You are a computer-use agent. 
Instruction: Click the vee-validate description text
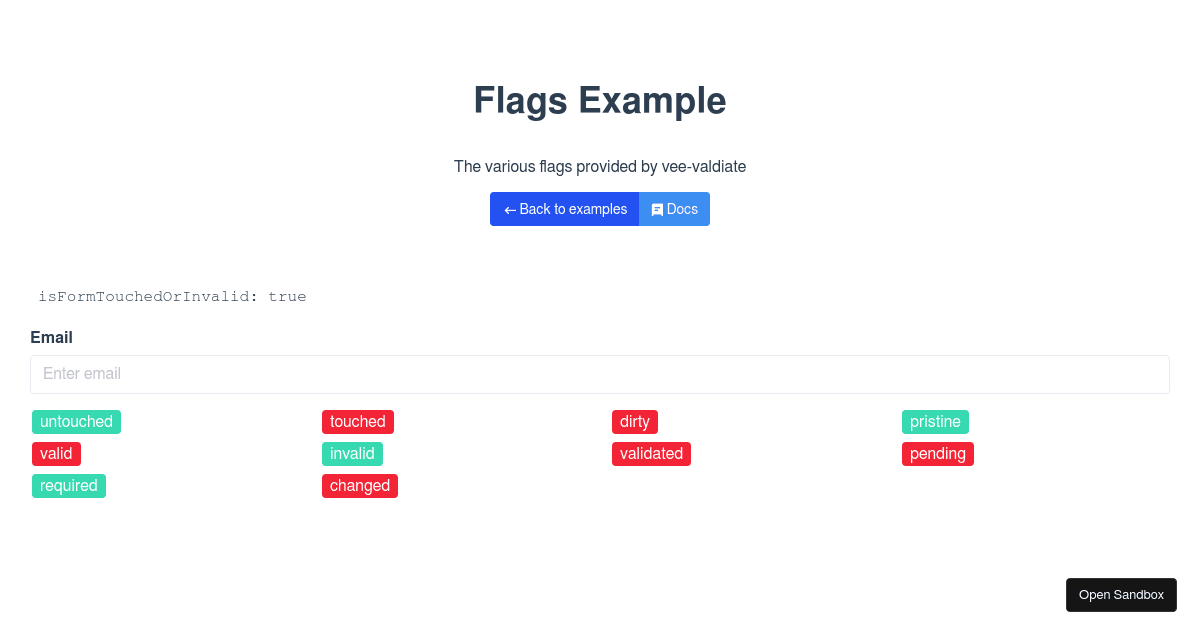coord(600,166)
